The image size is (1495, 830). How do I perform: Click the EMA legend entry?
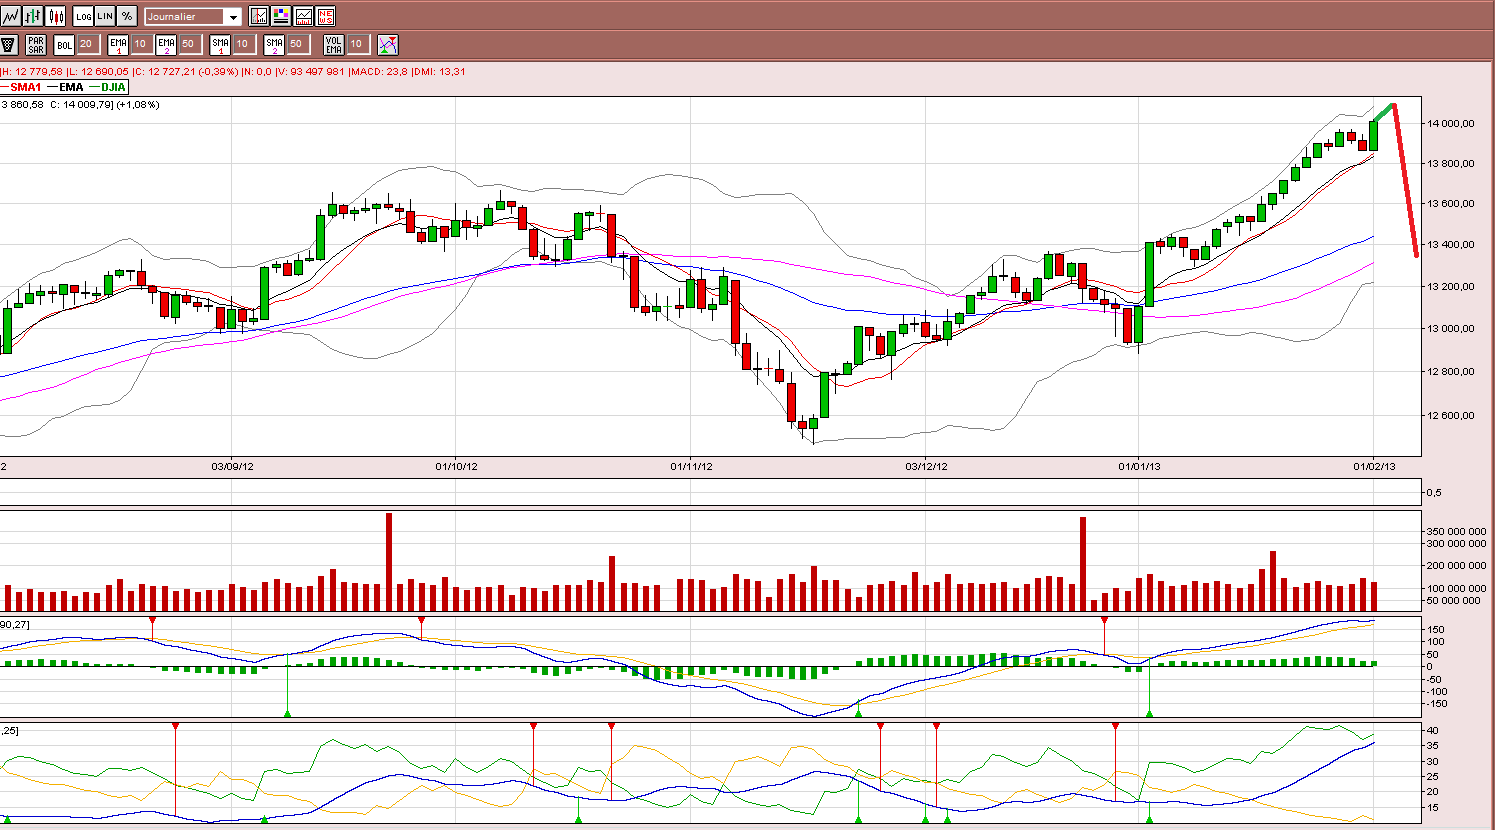[66, 87]
